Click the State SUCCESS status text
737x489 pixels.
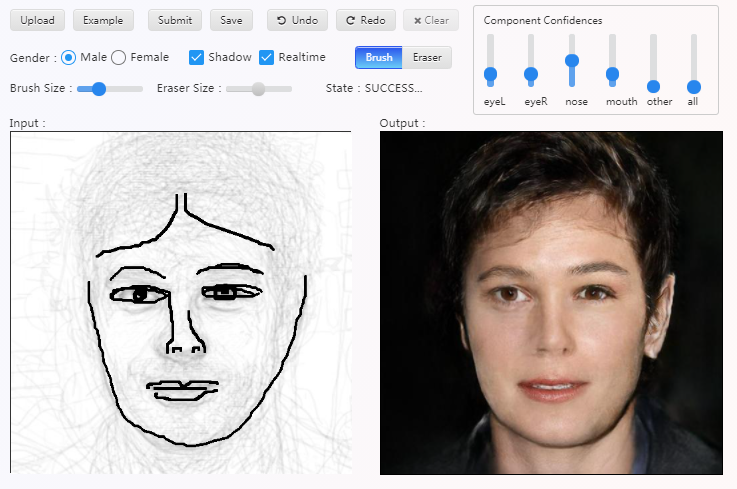(374, 88)
